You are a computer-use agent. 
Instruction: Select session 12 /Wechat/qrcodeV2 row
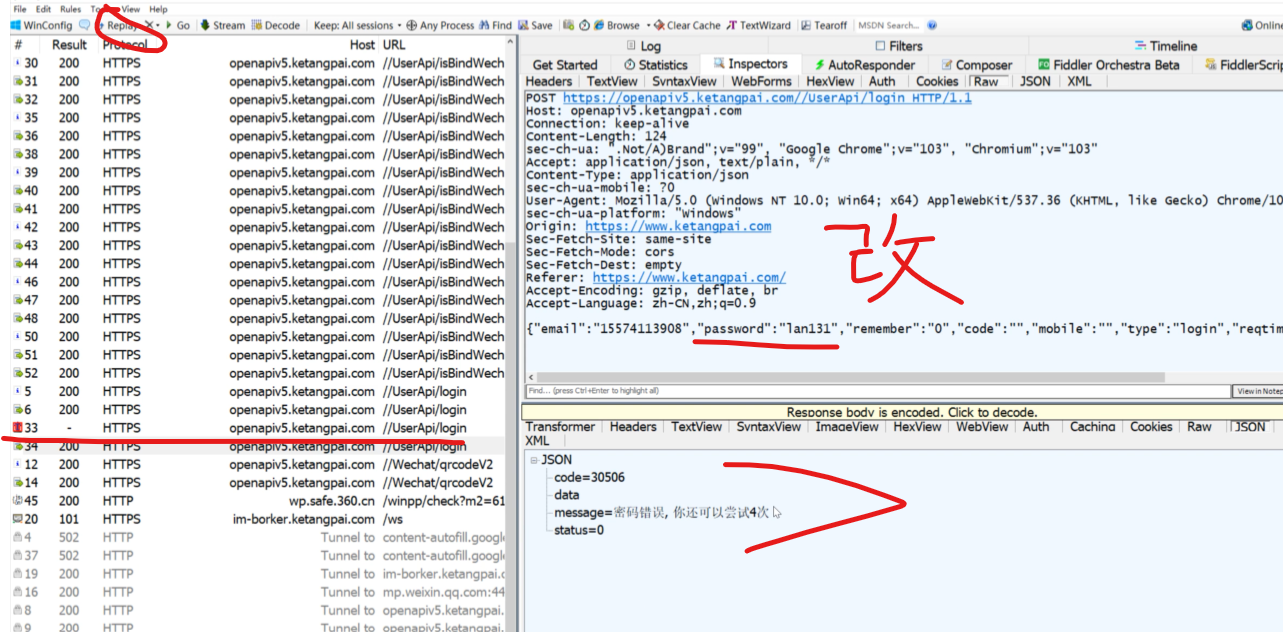point(258,464)
